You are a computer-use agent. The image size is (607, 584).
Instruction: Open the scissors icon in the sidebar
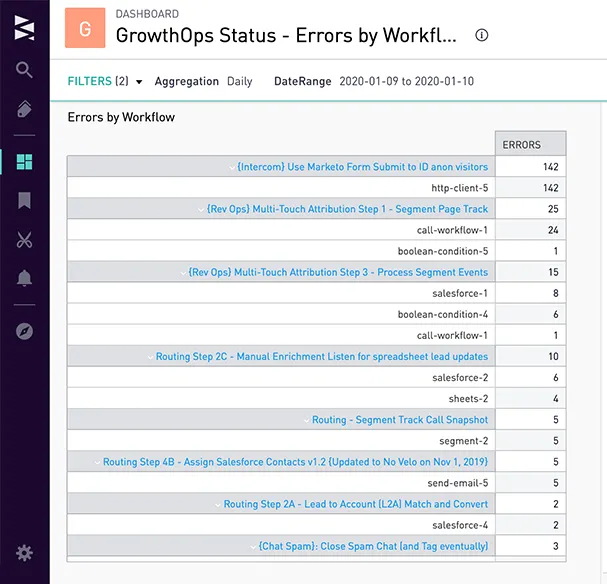[24, 240]
